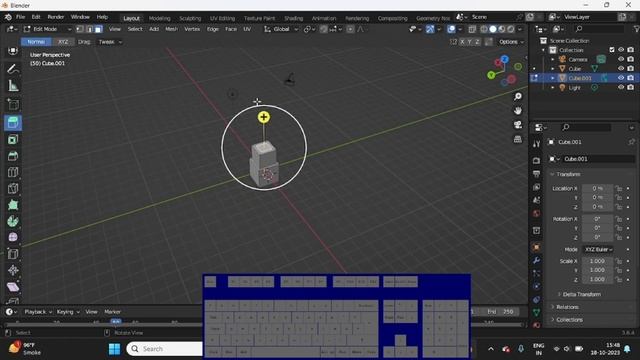
Task: Click the Scale X value field
Action: pos(598,261)
